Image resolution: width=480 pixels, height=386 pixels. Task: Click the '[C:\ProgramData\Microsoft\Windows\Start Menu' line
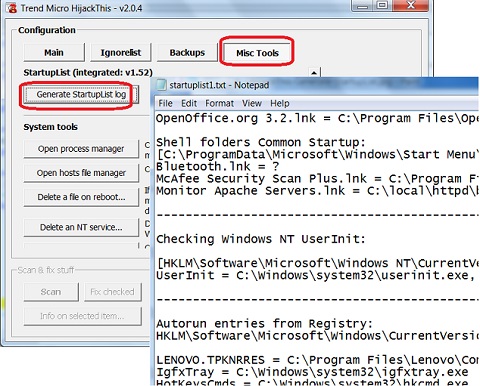tap(318, 154)
